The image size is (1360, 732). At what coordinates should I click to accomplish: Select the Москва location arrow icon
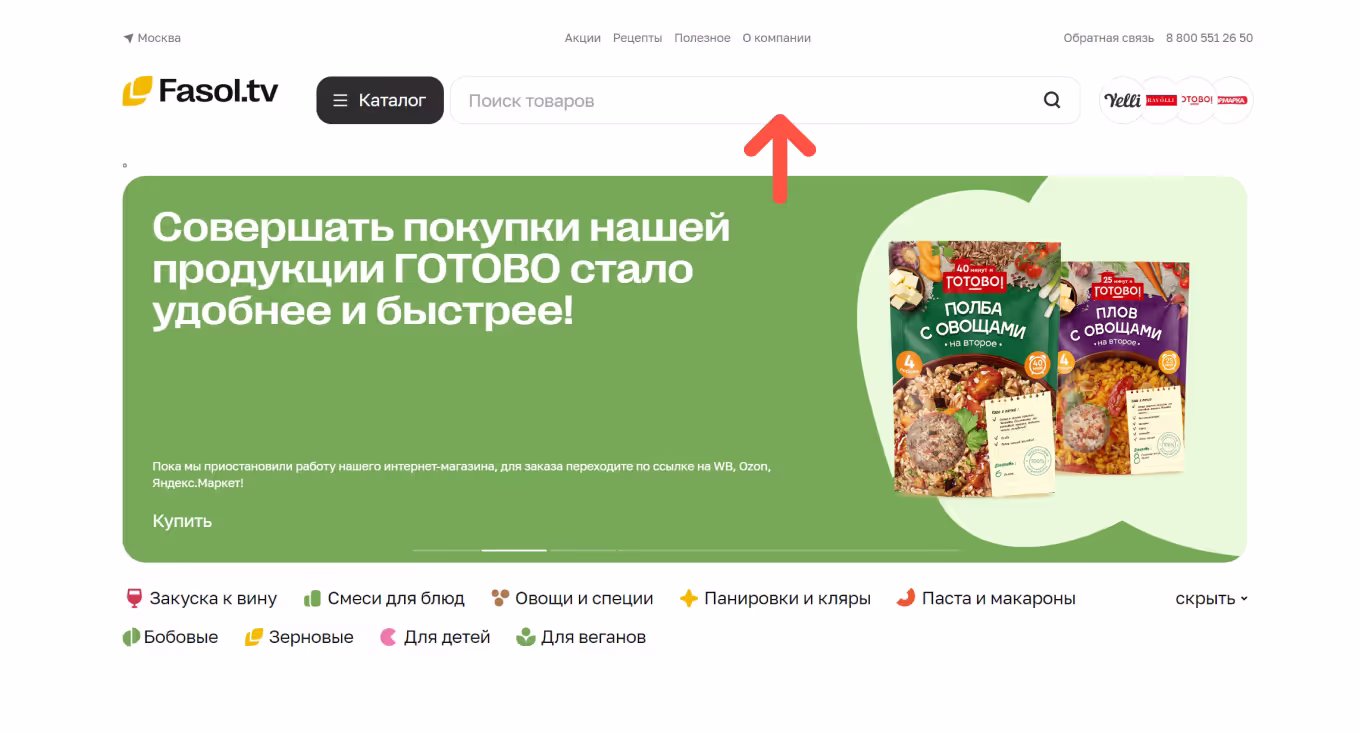[128, 38]
